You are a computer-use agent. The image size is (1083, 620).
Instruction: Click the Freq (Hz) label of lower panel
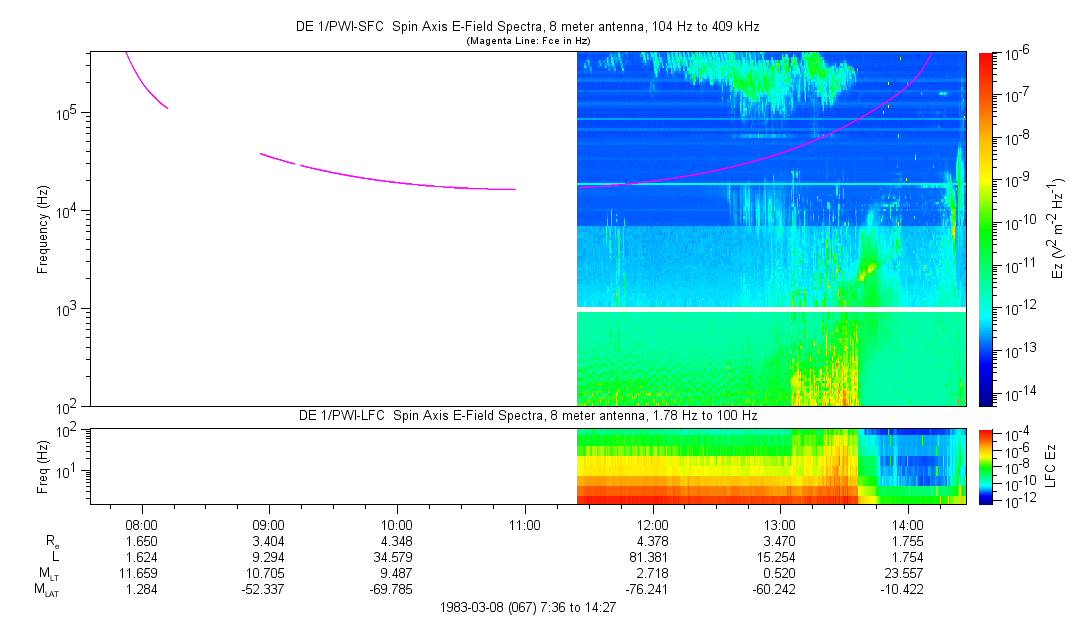43,465
